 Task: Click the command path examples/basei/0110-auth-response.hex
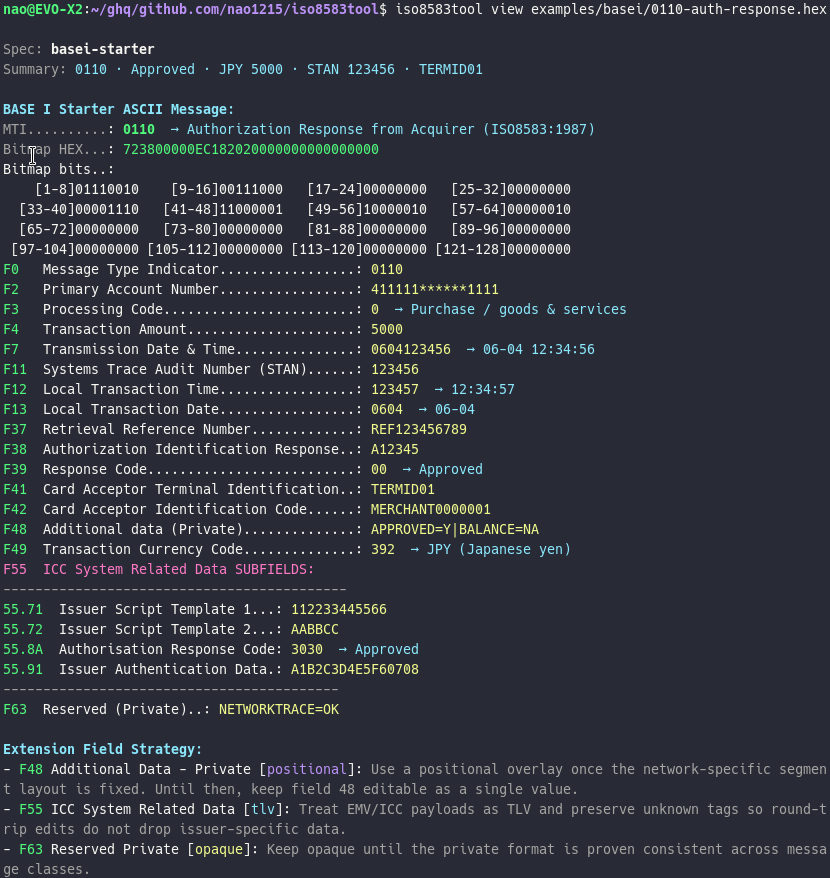coord(679,10)
